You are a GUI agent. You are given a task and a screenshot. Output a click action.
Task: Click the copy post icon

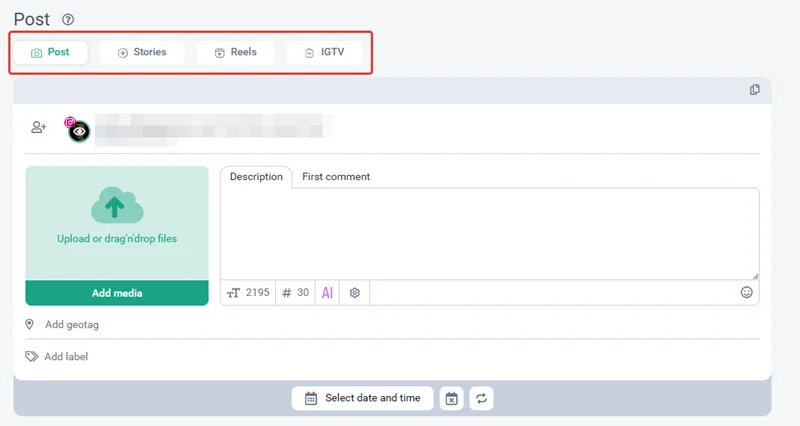tap(755, 90)
